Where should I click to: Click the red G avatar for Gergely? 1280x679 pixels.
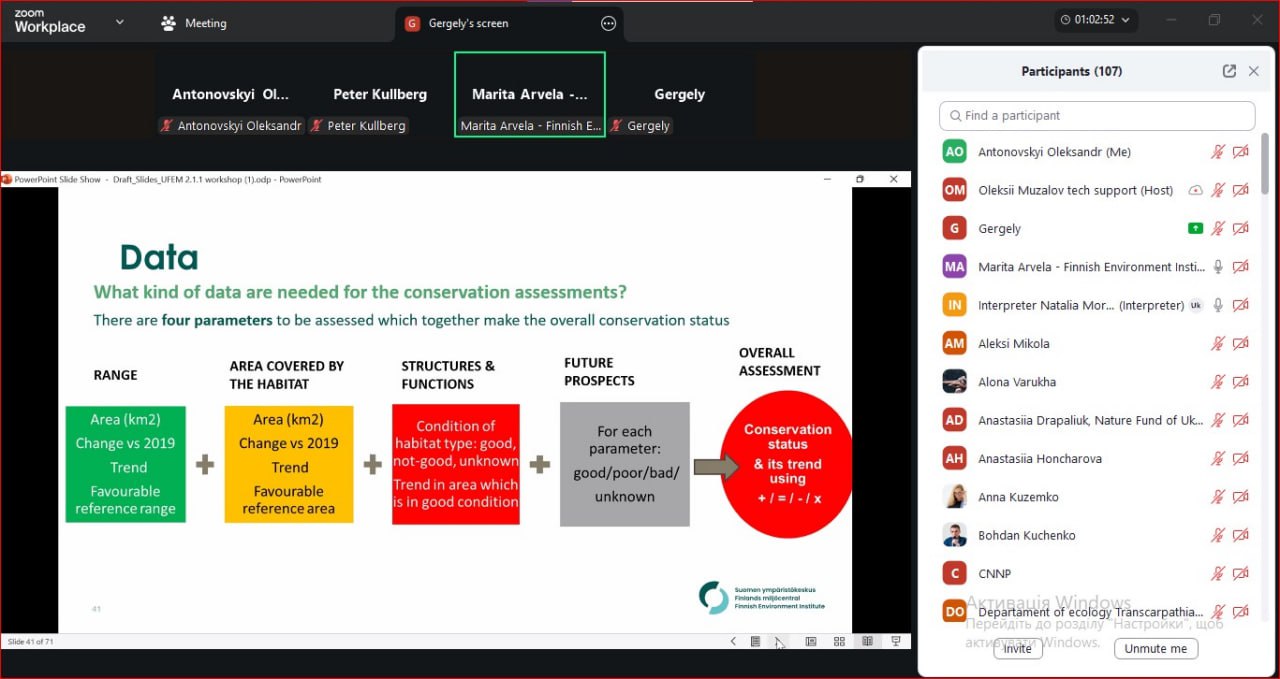point(955,228)
